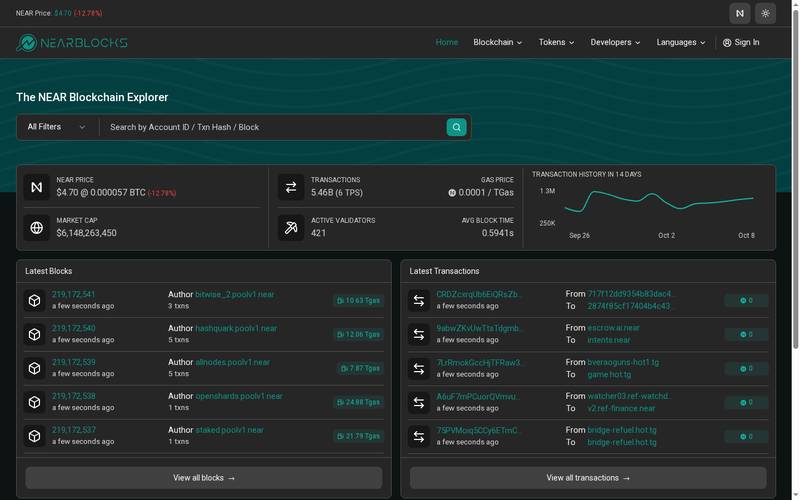This screenshot has width=800, height=500.
Task: Click swap icon for transaction CRDZcirqUb6EiQRsZb
Action: click(x=418, y=301)
